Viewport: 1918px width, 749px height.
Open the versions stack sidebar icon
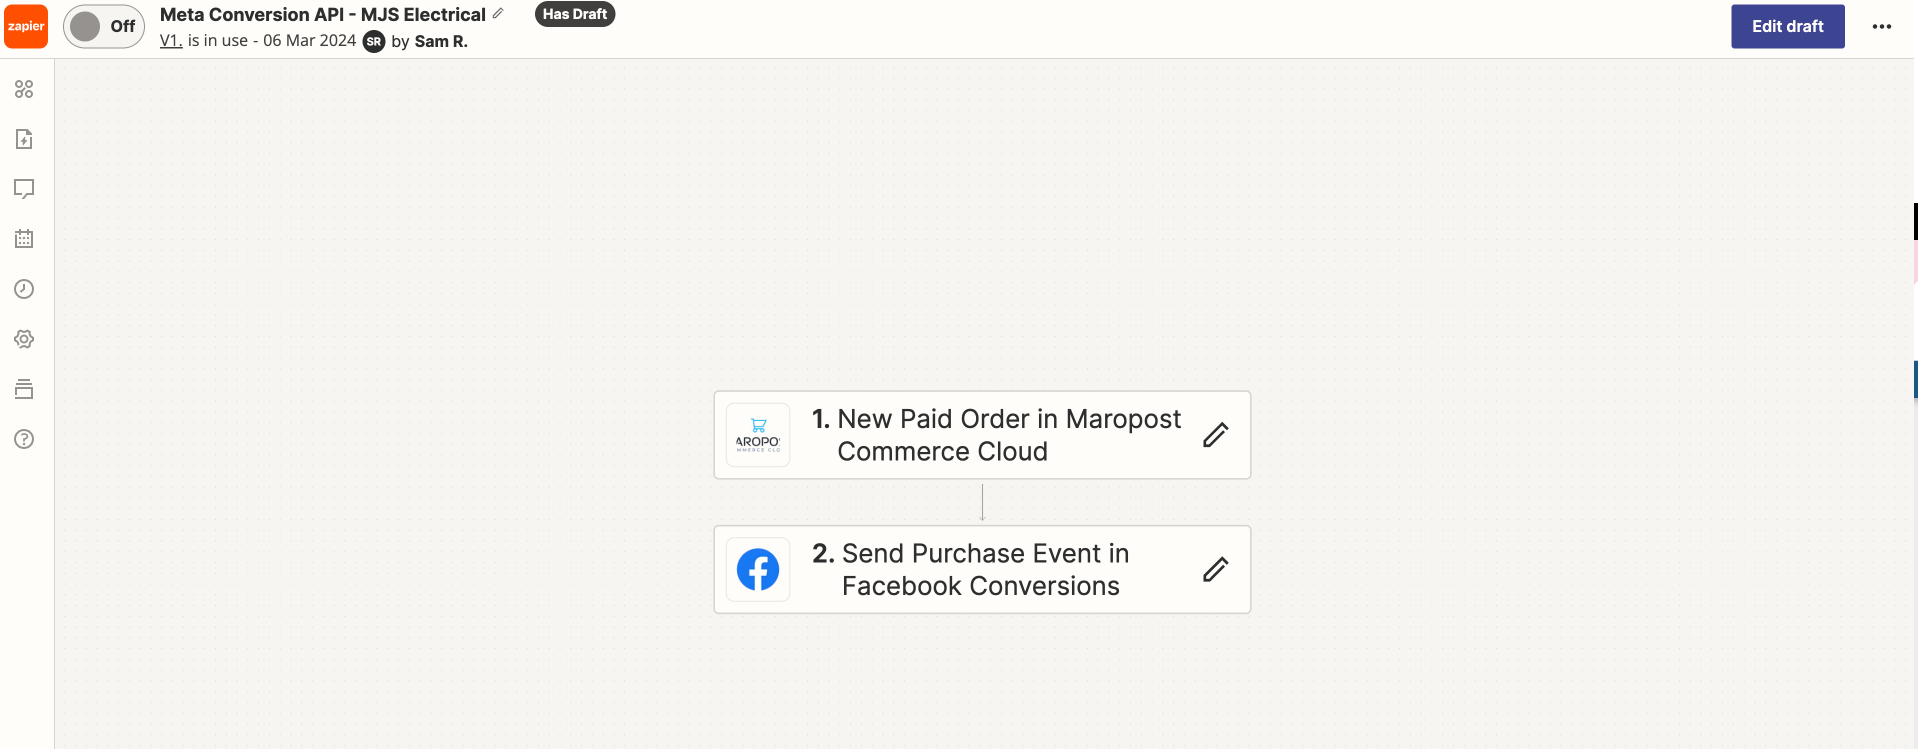24,389
